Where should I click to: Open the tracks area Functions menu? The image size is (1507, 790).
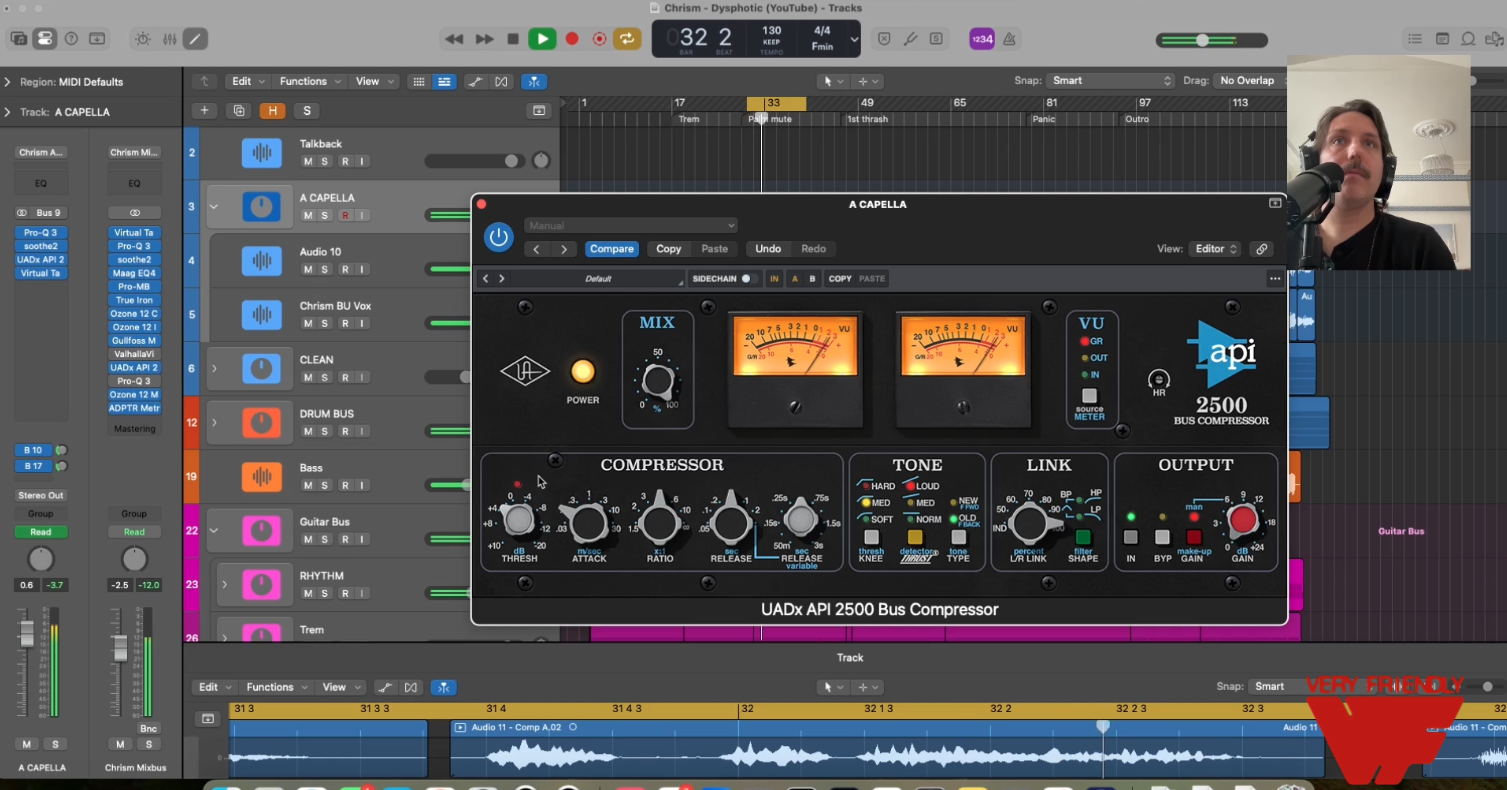309,81
